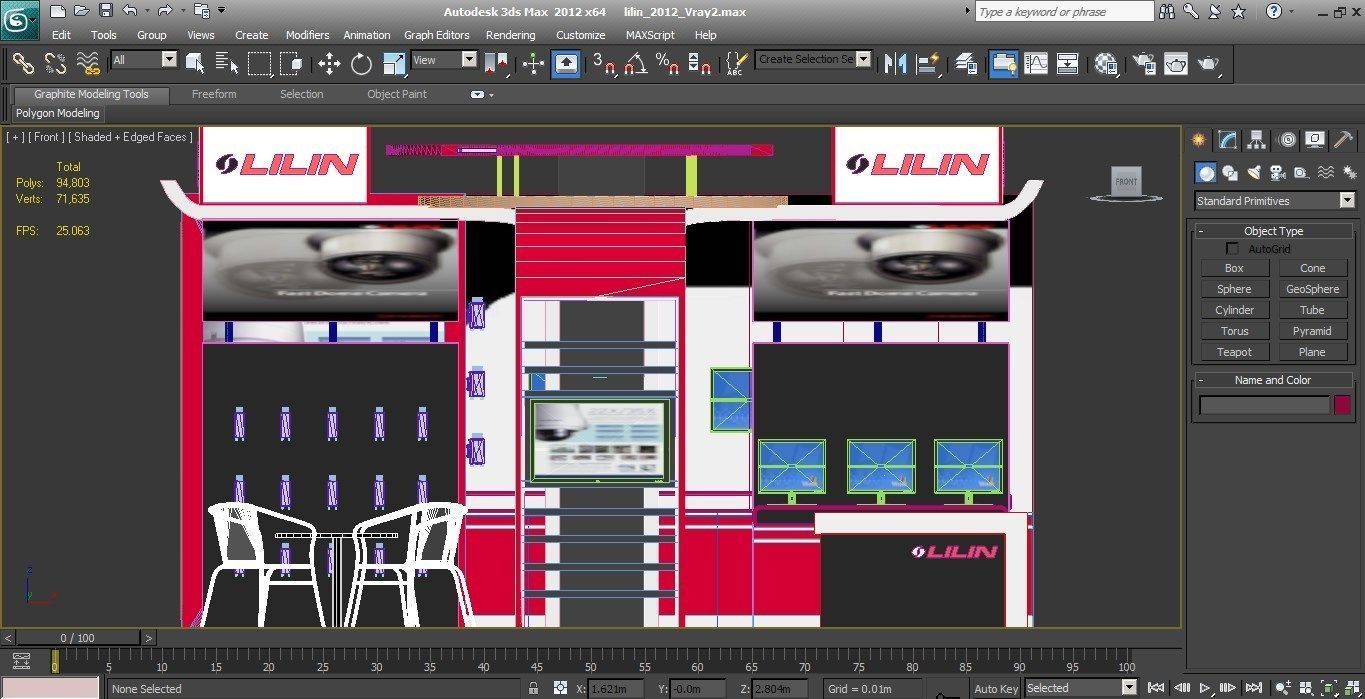The width and height of the screenshot is (1365, 699).
Task: Toggle the 3D Snaps button
Action: click(603, 64)
